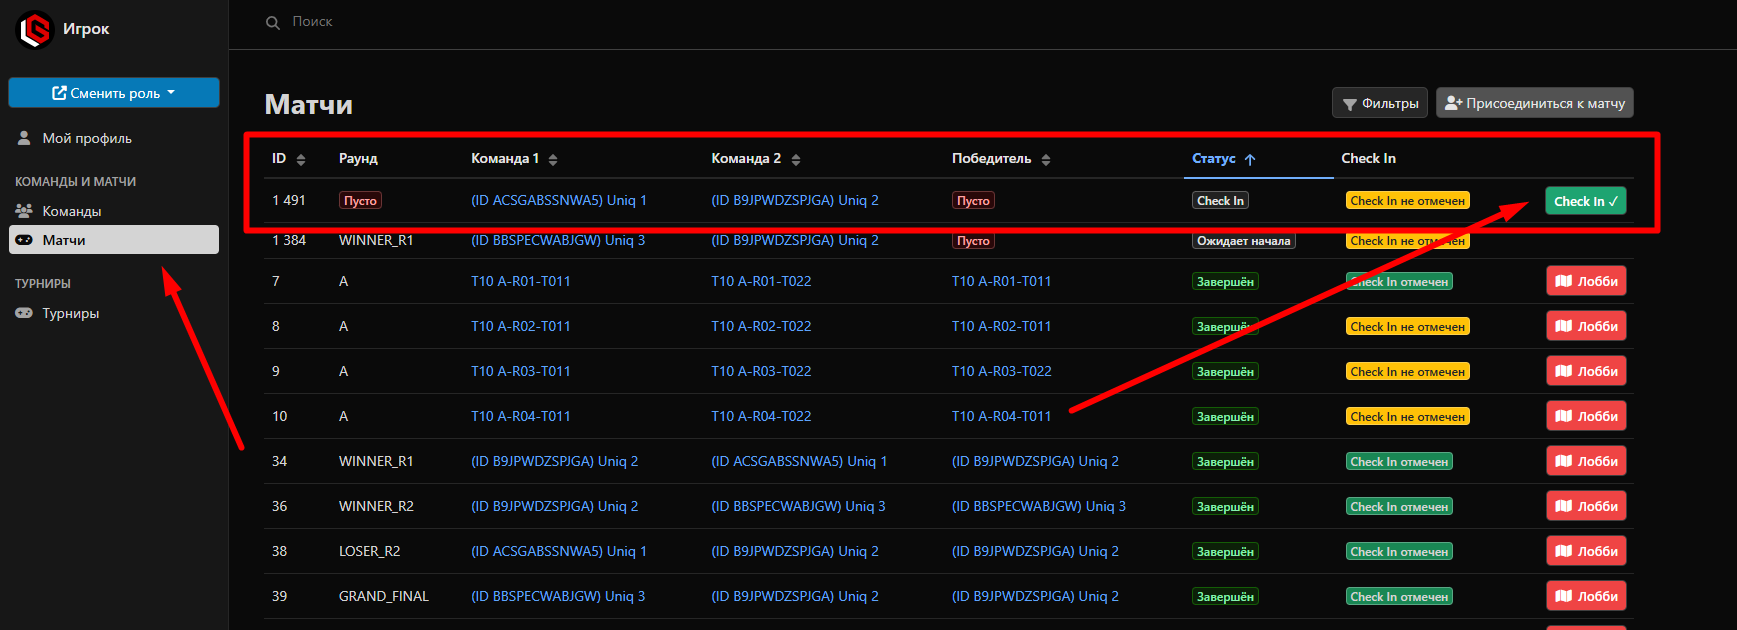This screenshot has width=1737, height=630.
Task: Click the Статус ascending sort arrow
Action: coord(1250,160)
